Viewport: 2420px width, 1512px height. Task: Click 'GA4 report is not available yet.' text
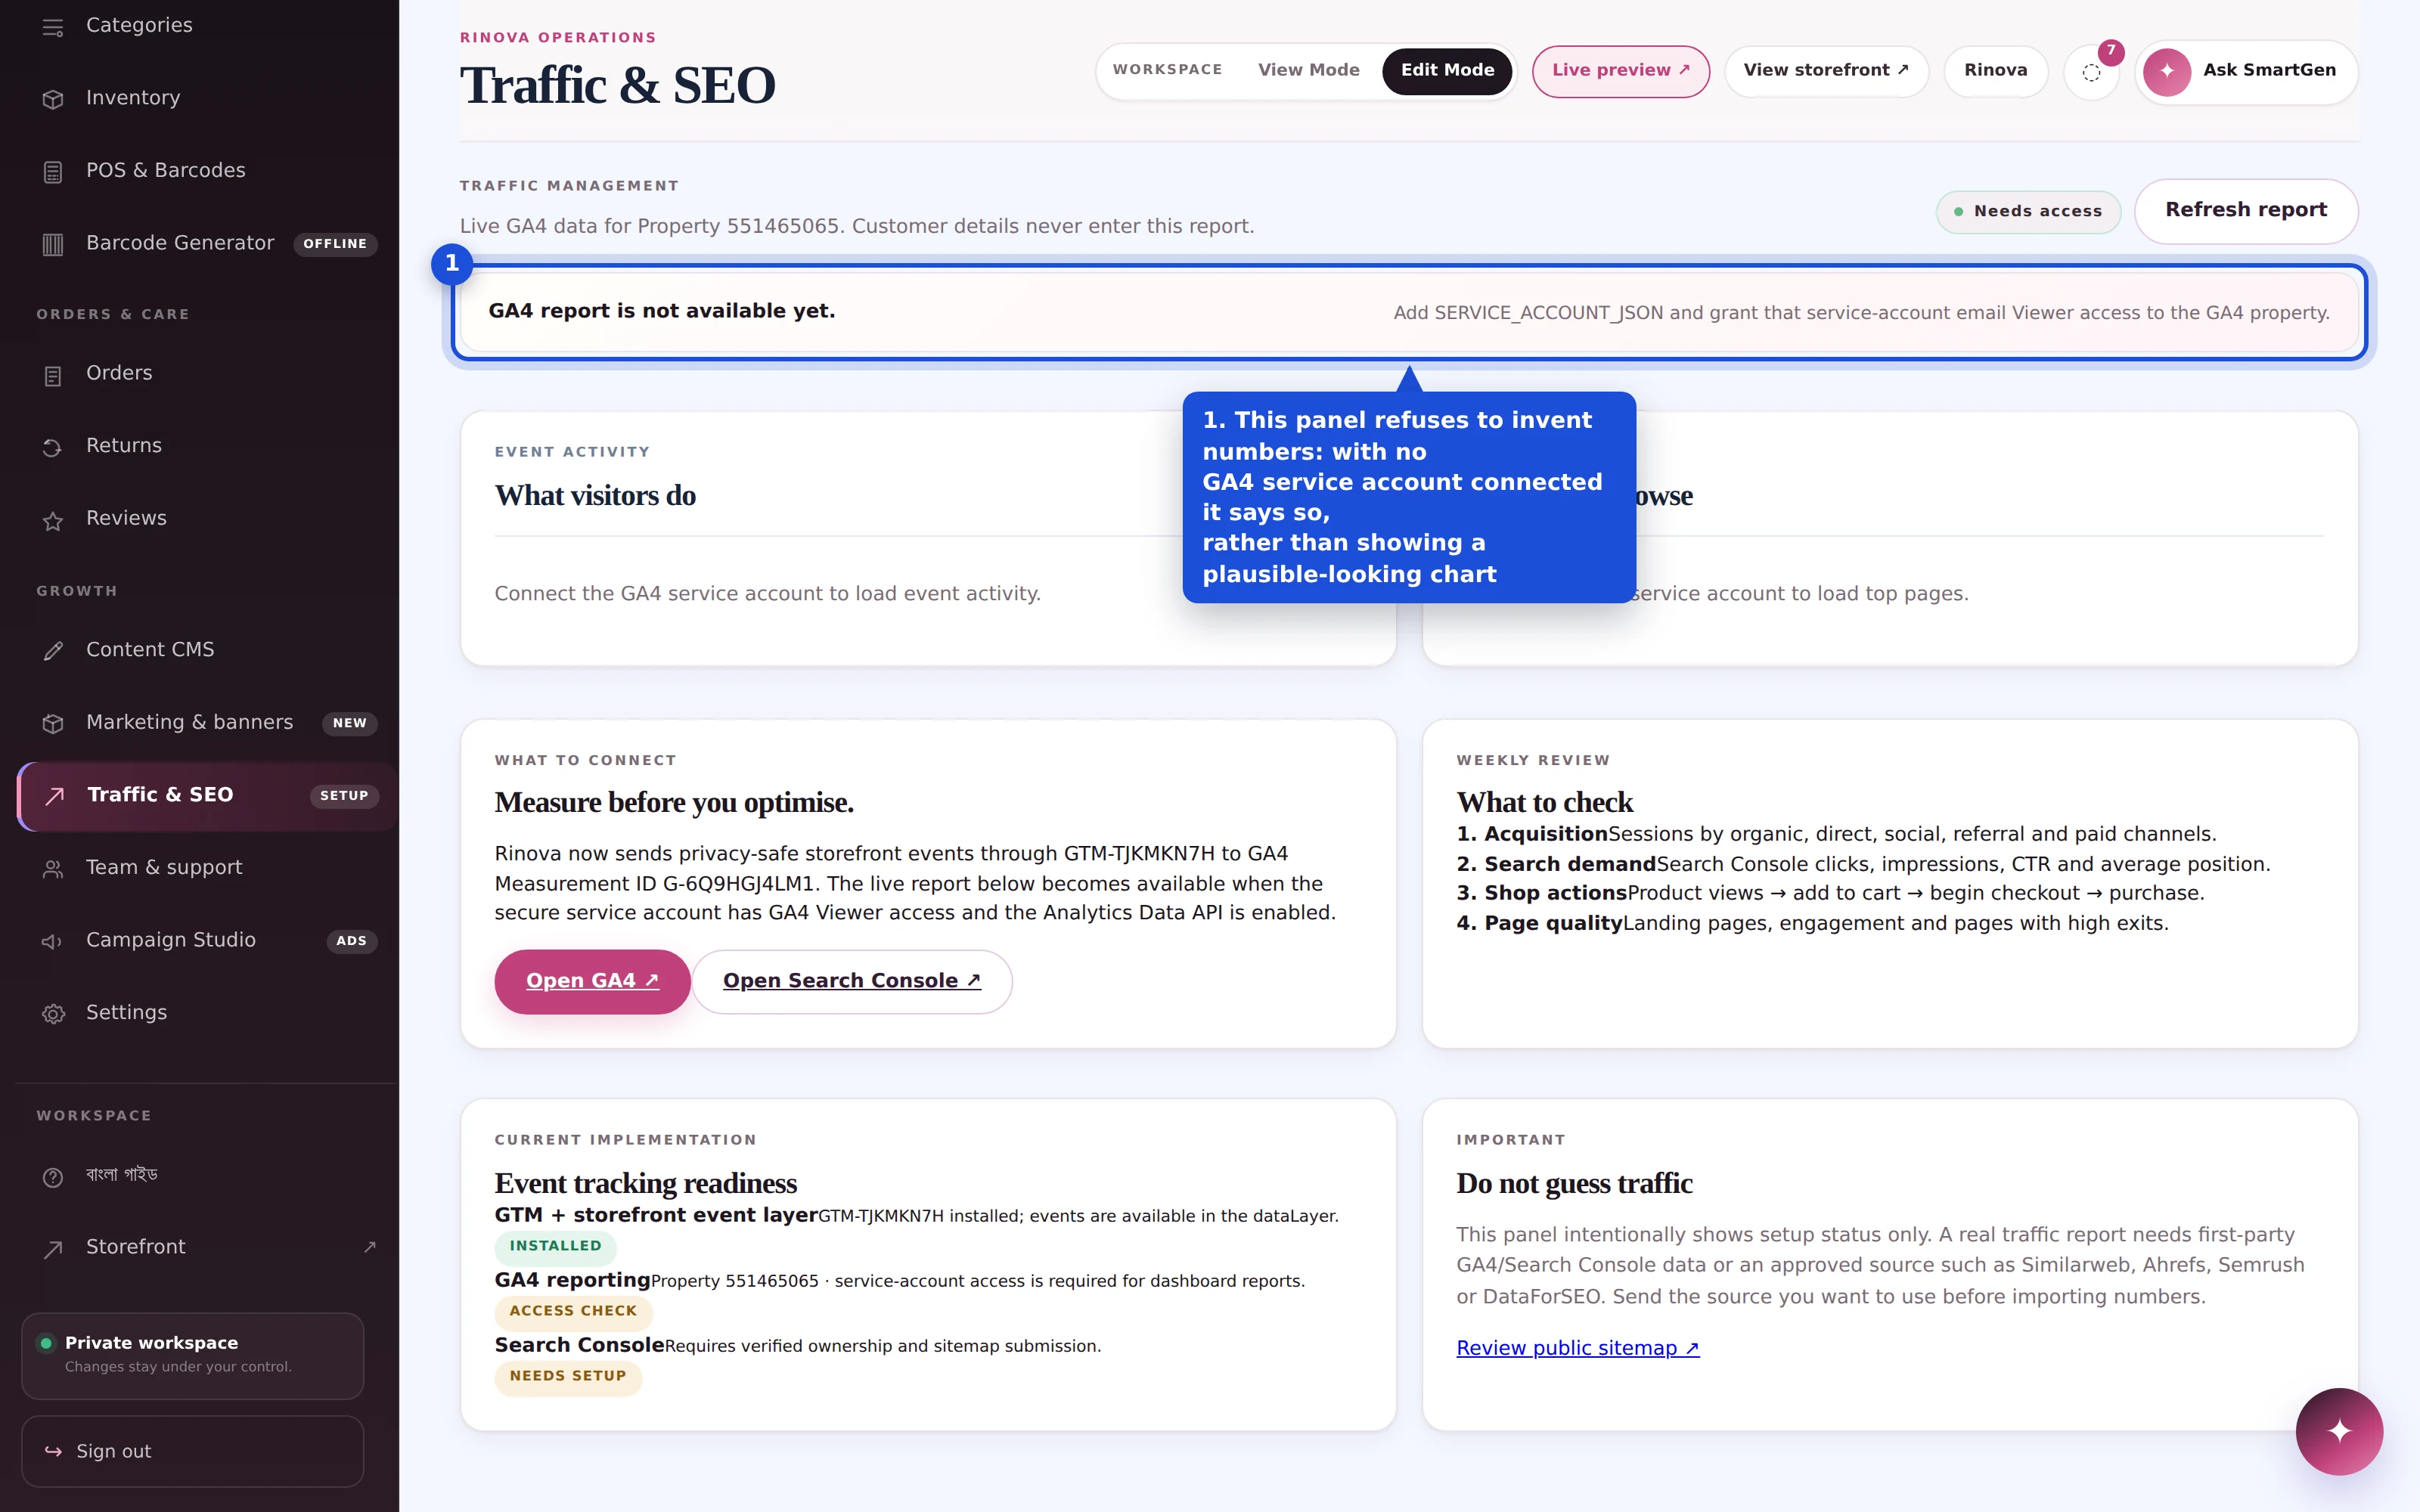click(661, 311)
